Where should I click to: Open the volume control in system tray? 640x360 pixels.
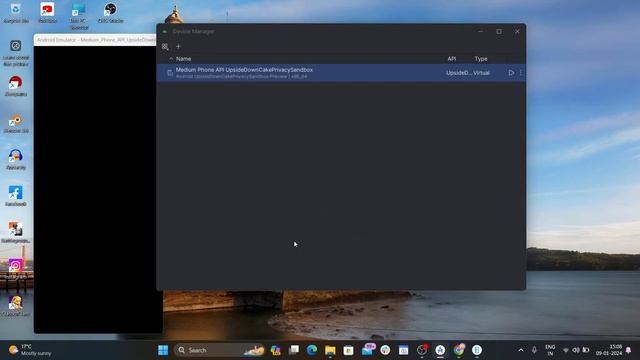click(576, 350)
